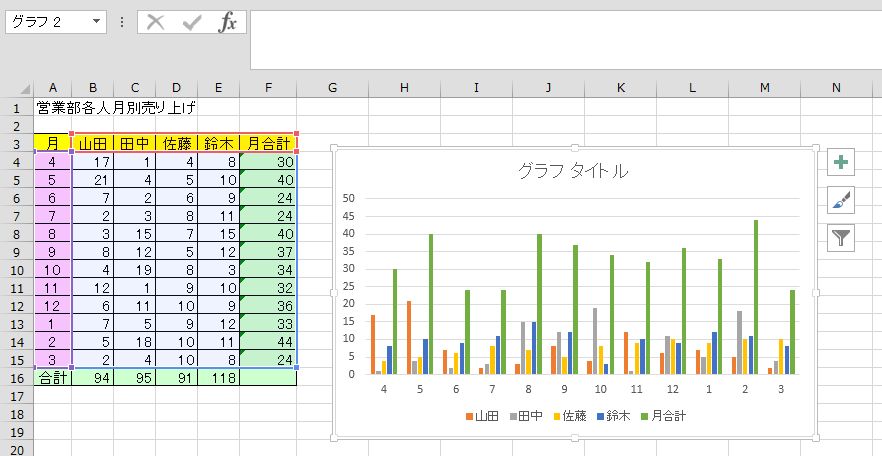Click inside the formula bar input area
The height and width of the screenshot is (456, 882).
pos(560,40)
